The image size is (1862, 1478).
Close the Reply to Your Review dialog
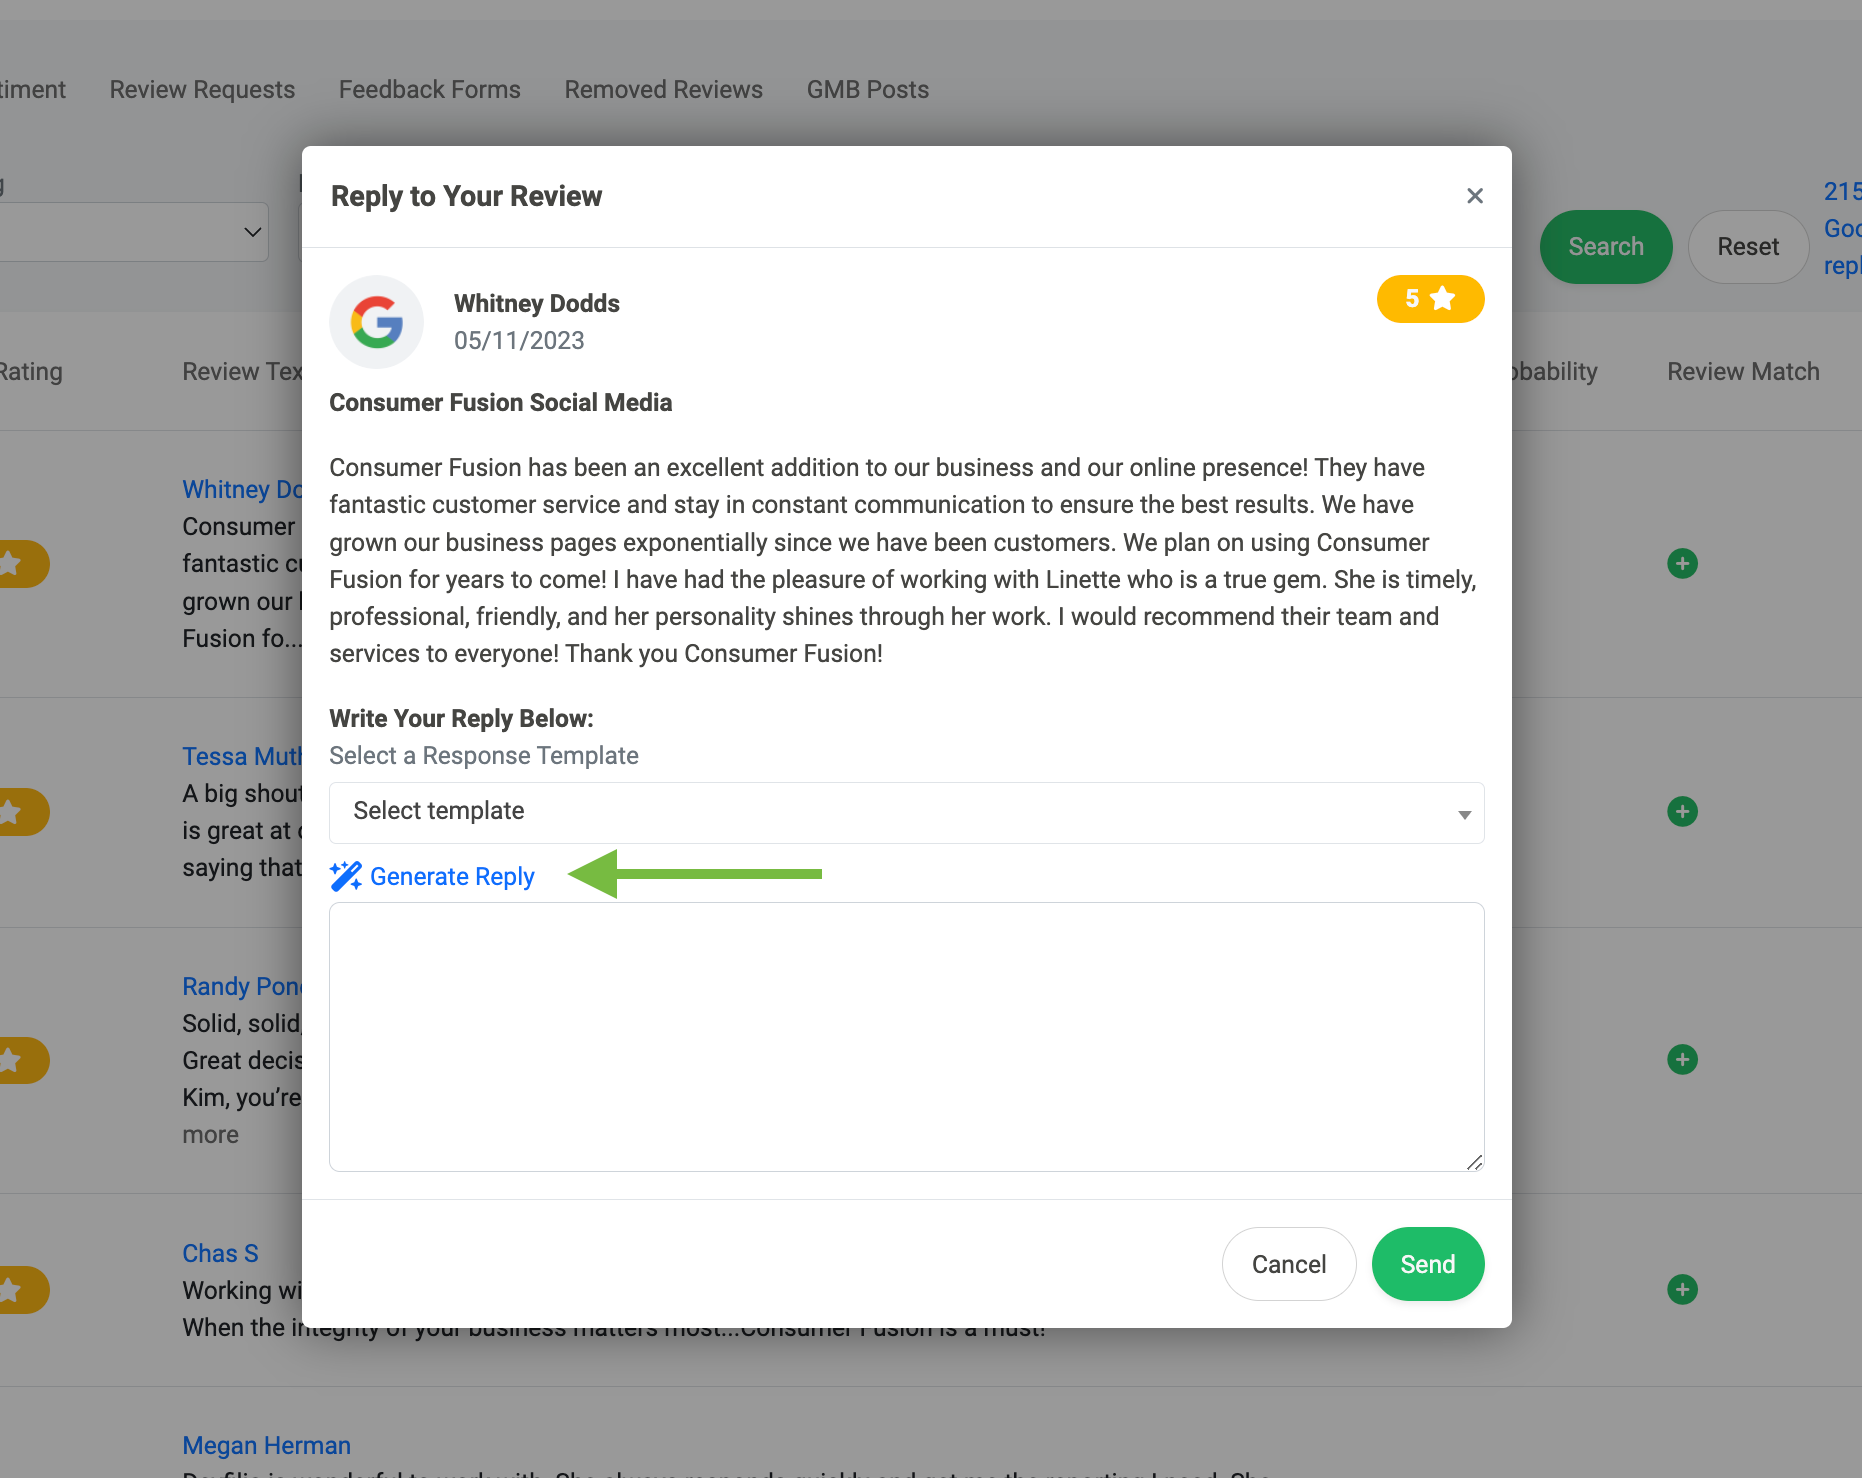[x=1474, y=196]
